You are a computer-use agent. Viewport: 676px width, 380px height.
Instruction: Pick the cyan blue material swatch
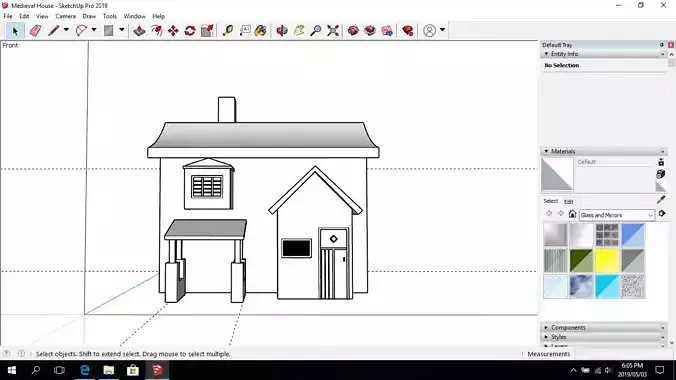tap(607, 286)
